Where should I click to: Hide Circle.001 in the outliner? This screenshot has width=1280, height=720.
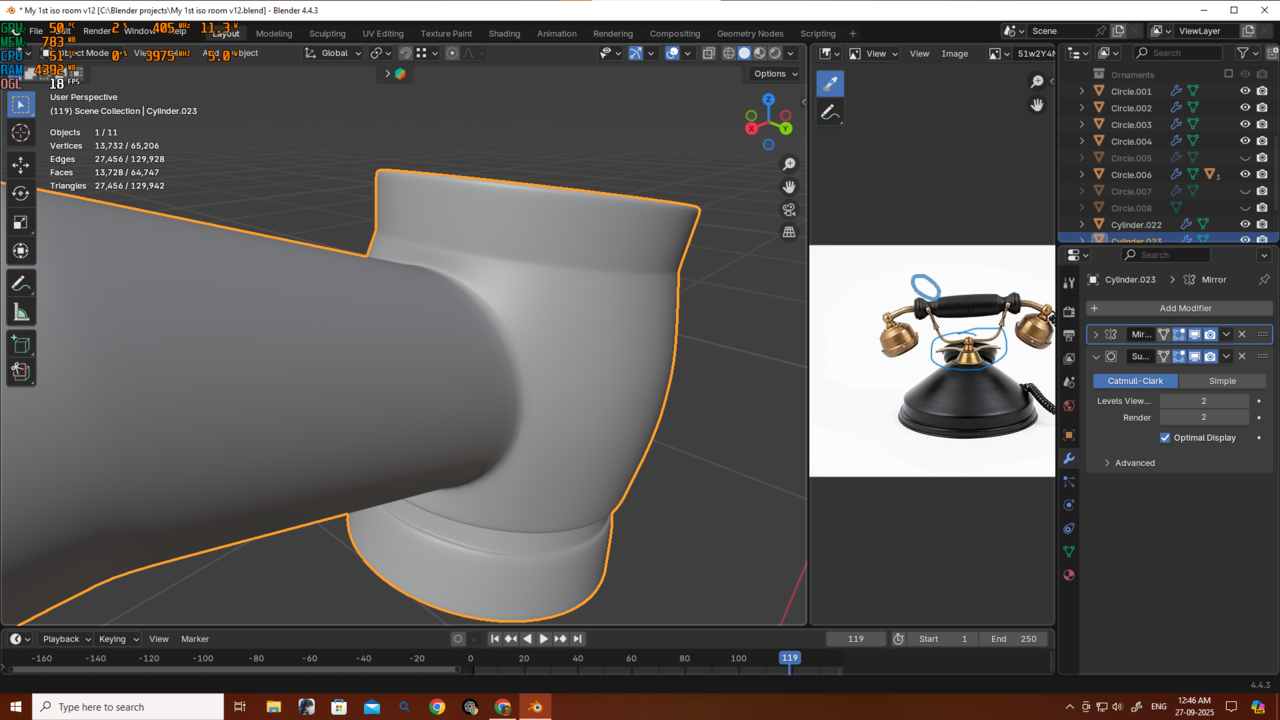[x=1245, y=91]
